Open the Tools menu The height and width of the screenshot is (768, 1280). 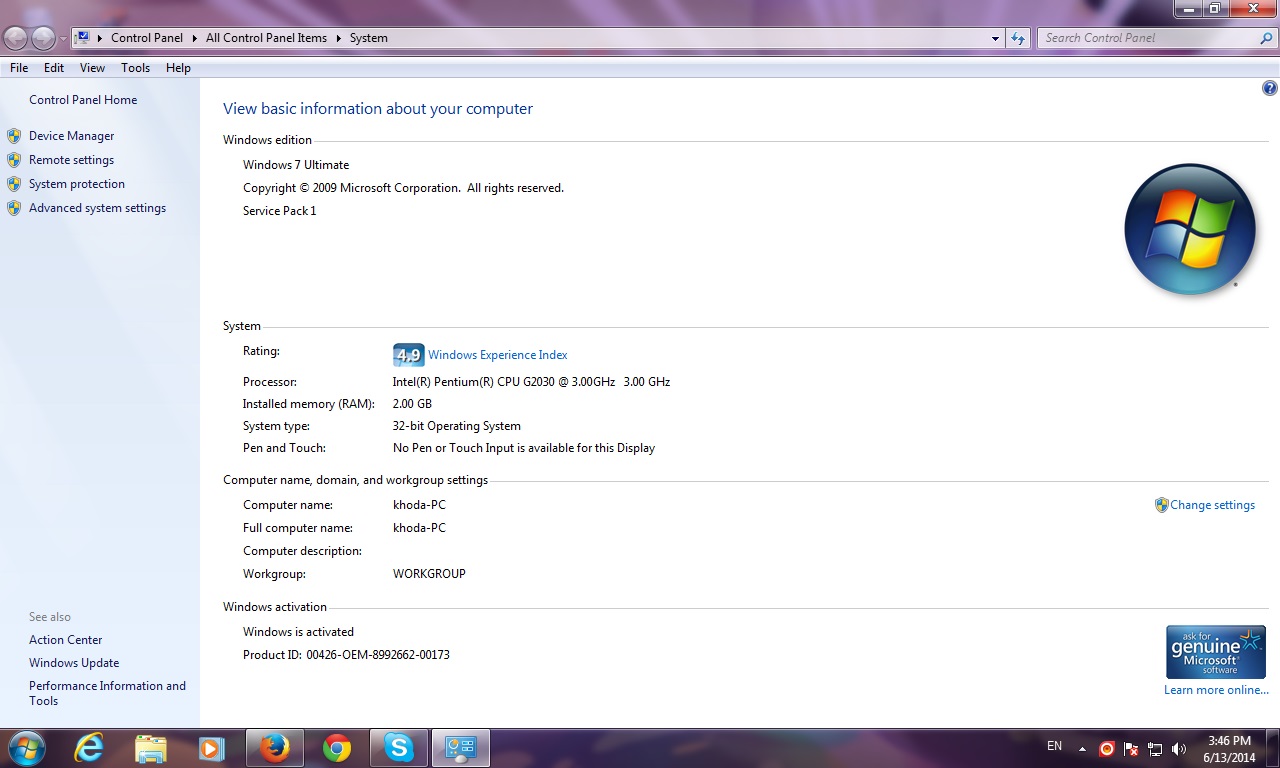pos(135,68)
